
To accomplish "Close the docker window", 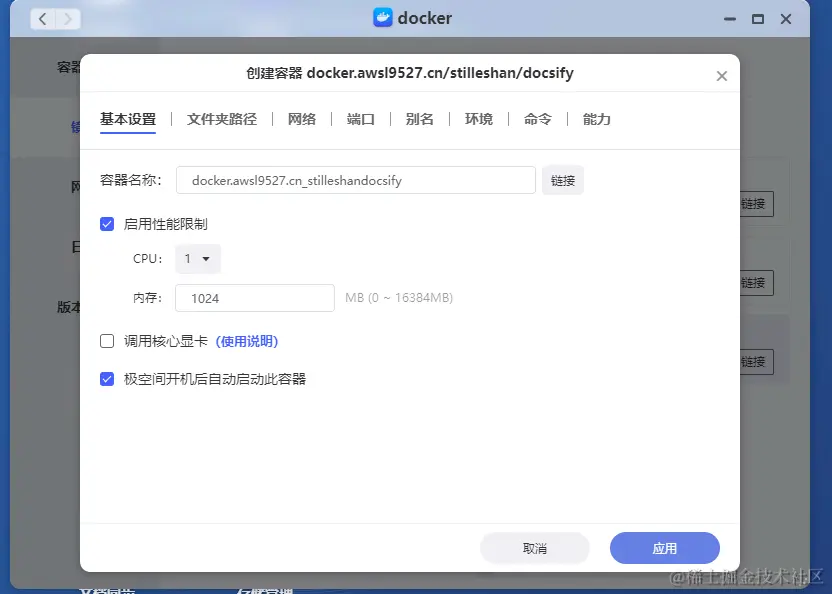I will [786, 19].
